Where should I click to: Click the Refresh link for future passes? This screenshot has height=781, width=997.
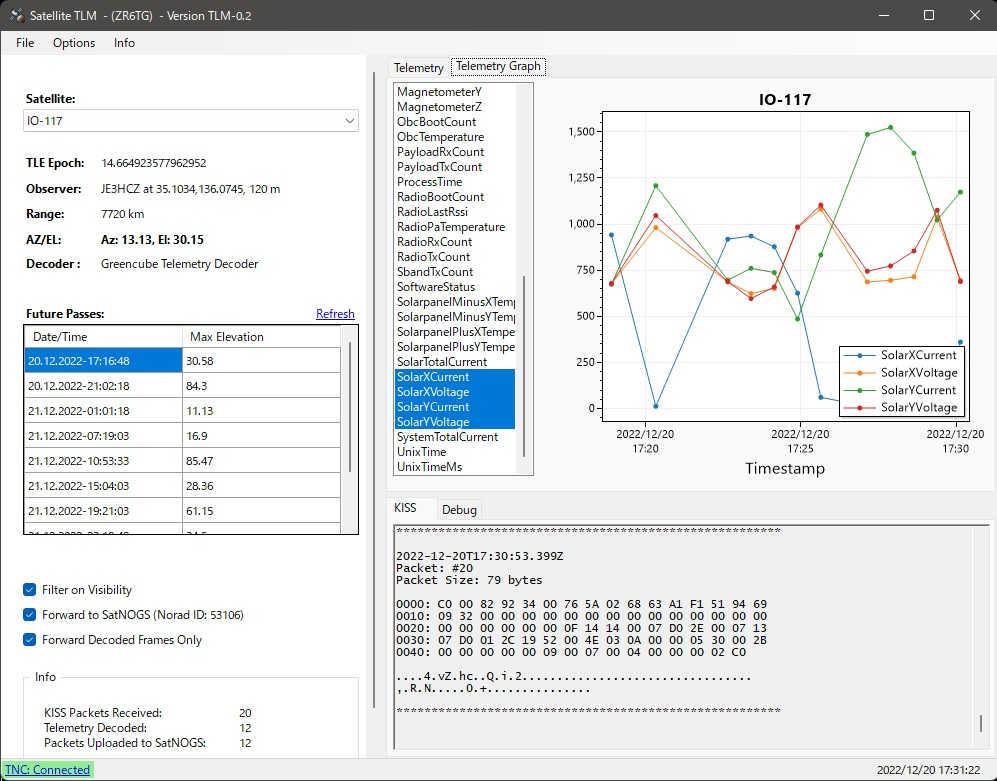(x=335, y=314)
